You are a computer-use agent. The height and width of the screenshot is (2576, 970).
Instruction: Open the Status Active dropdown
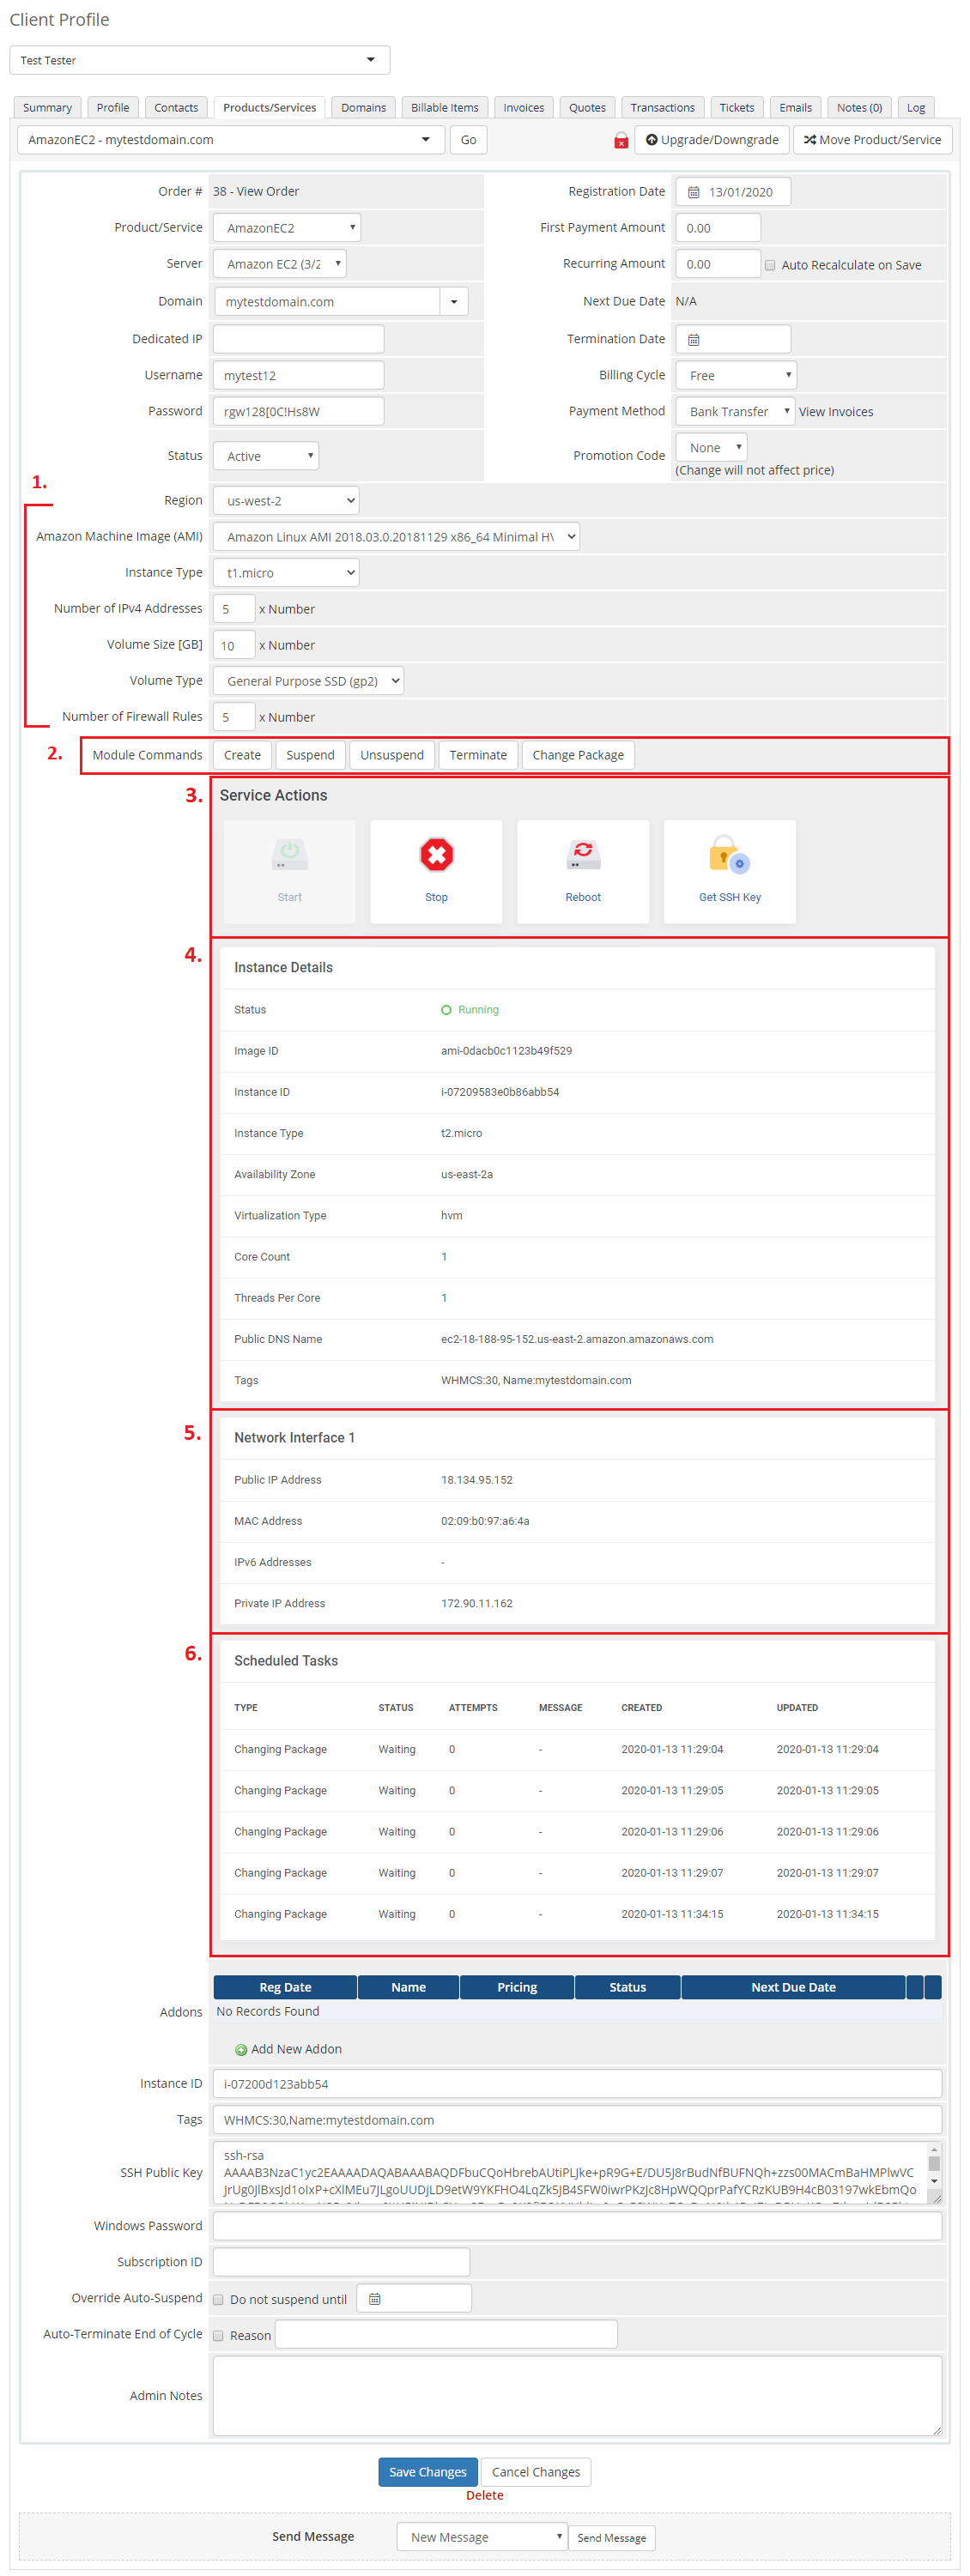pos(266,456)
